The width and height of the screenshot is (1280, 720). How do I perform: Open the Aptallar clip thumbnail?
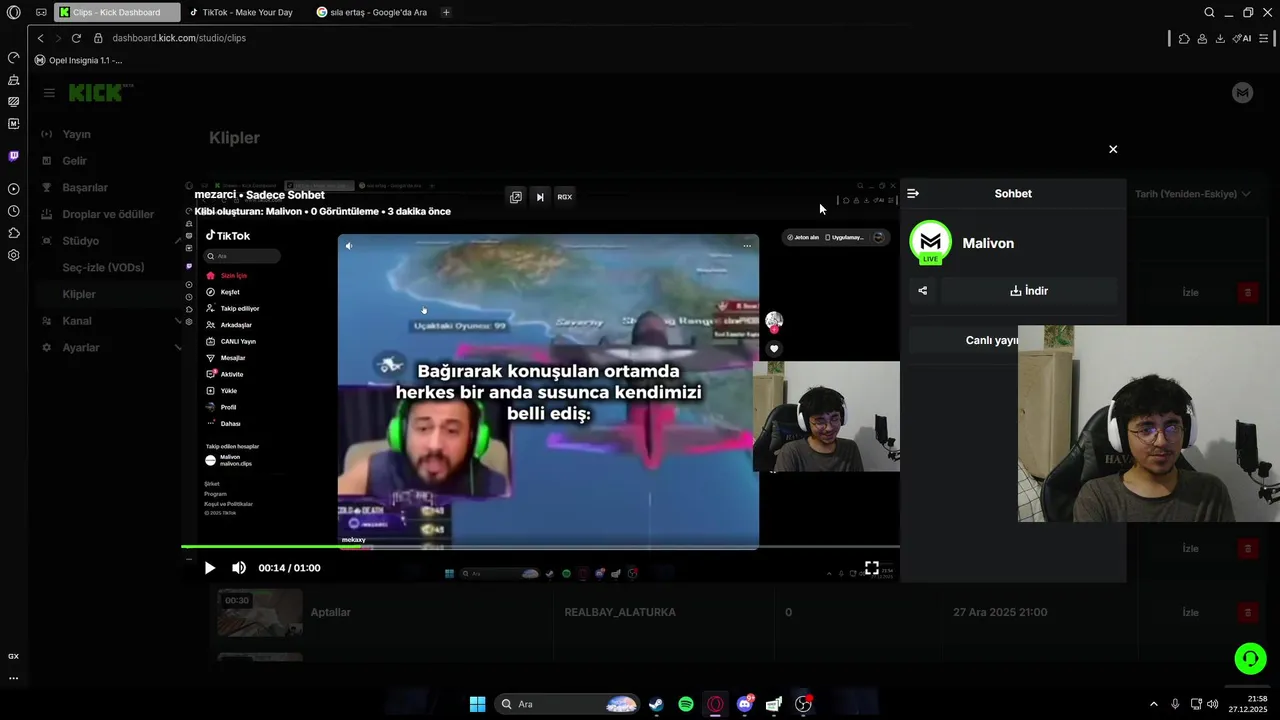coord(260,612)
